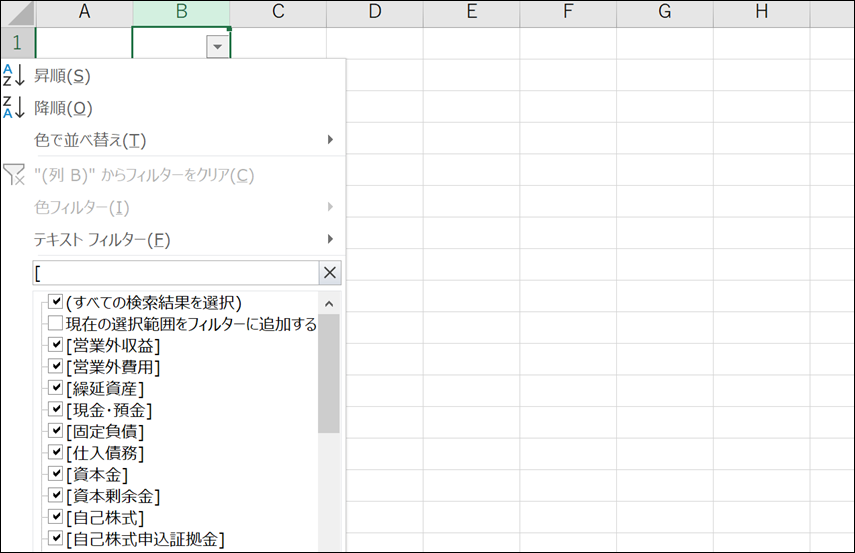Toggle the すべての検索結果を選択 checkbox
The height and width of the screenshot is (553, 855).
[56, 302]
